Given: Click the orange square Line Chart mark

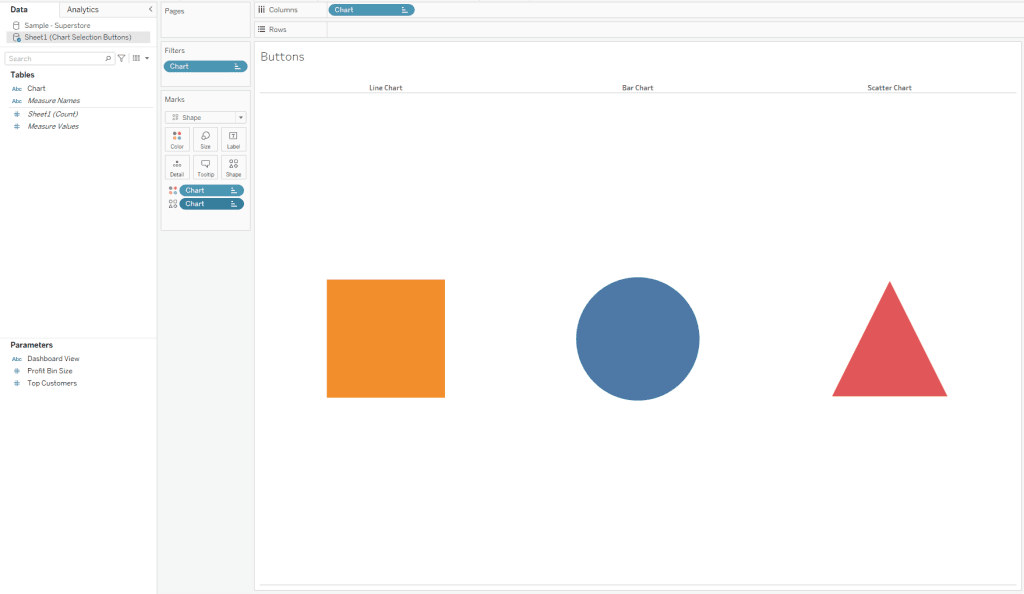Looking at the screenshot, I should (x=385, y=338).
